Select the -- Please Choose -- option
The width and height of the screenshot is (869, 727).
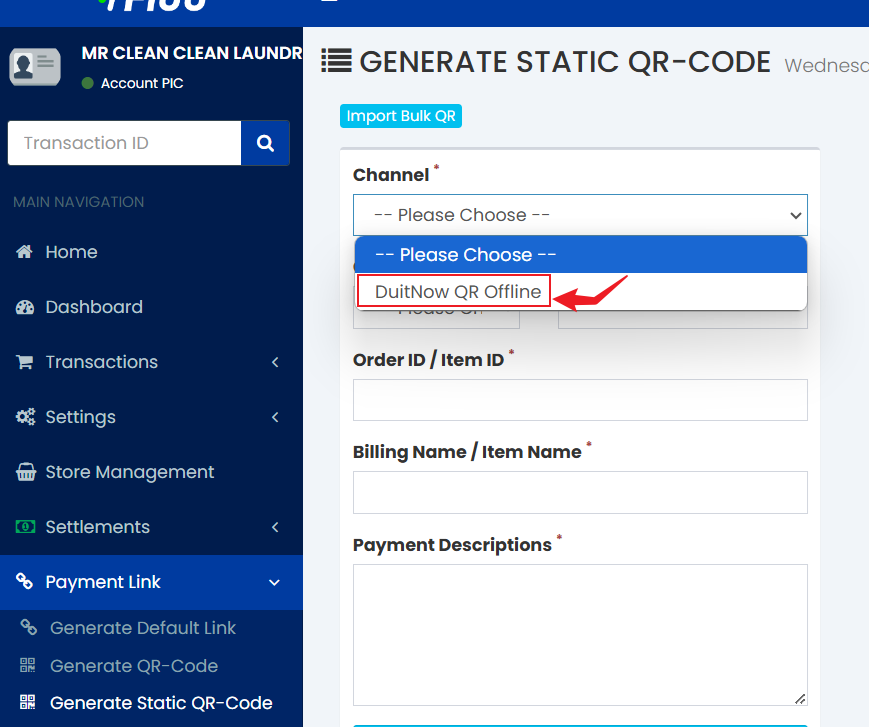(581, 255)
